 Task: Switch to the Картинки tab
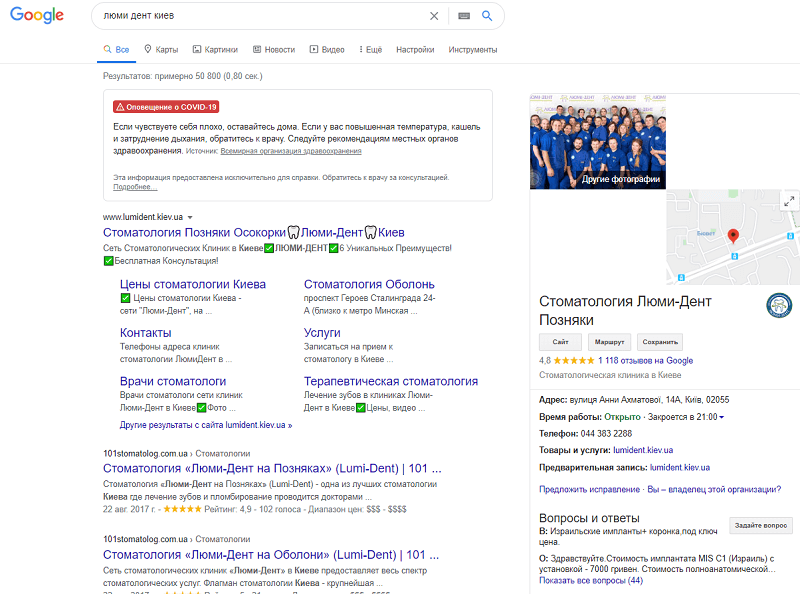click(x=215, y=49)
